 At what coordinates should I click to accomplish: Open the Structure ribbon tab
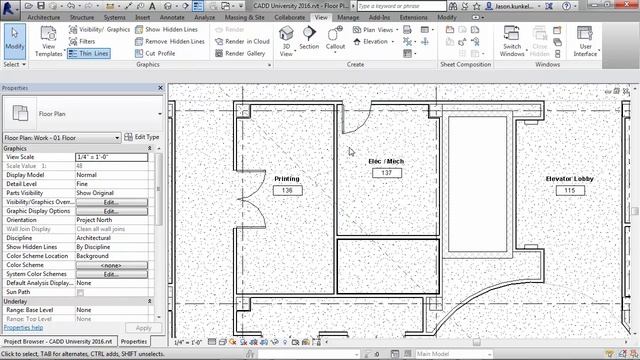coord(82,18)
